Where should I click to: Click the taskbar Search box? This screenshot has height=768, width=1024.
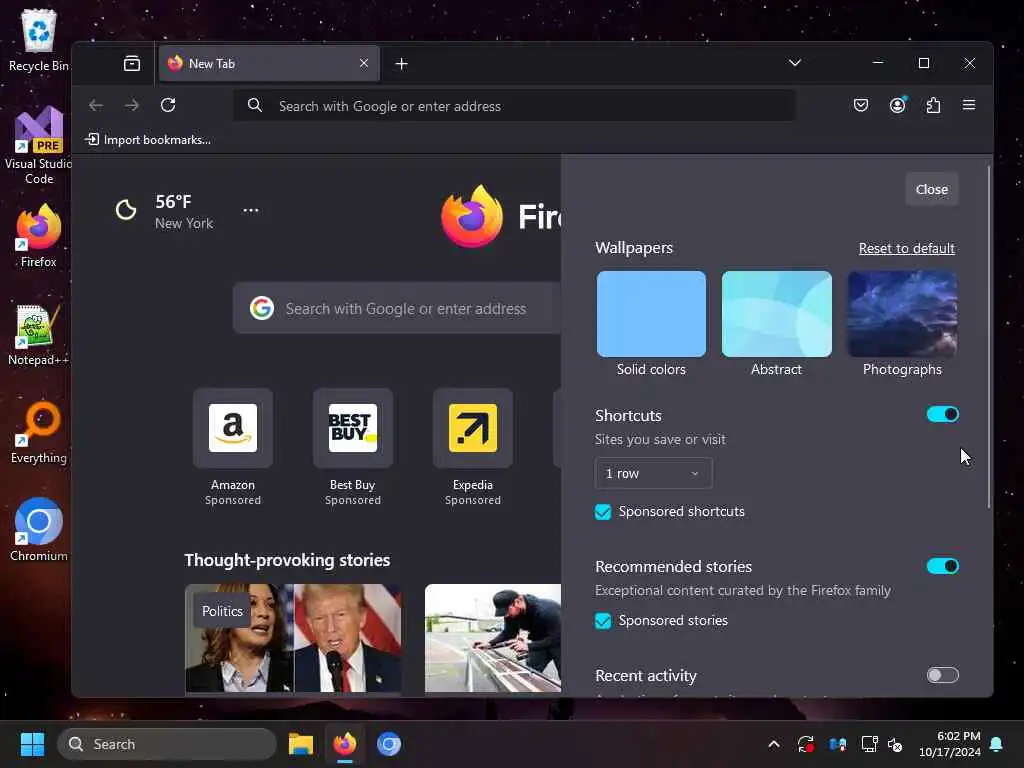click(167, 744)
